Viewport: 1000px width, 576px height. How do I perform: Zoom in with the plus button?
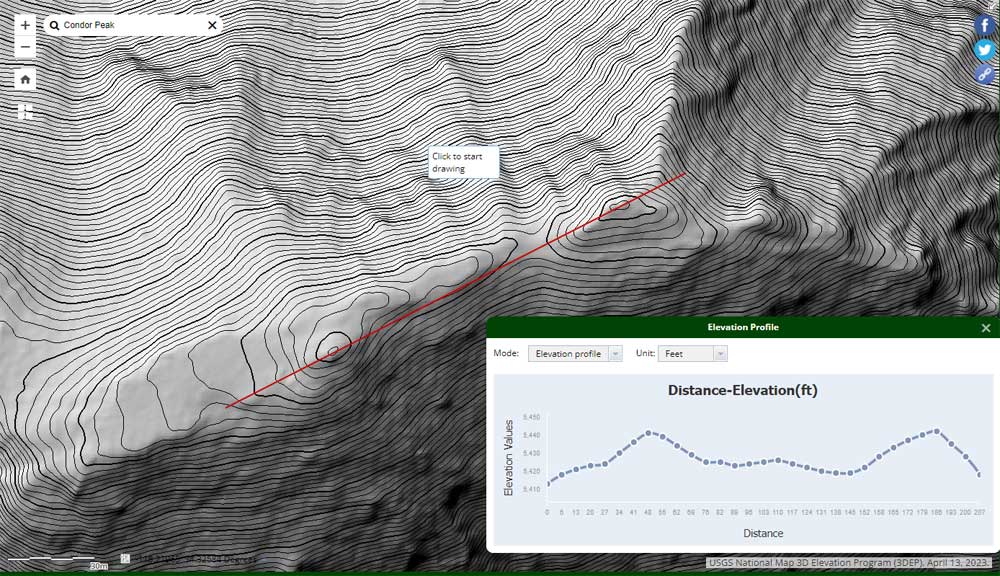coord(25,26)
